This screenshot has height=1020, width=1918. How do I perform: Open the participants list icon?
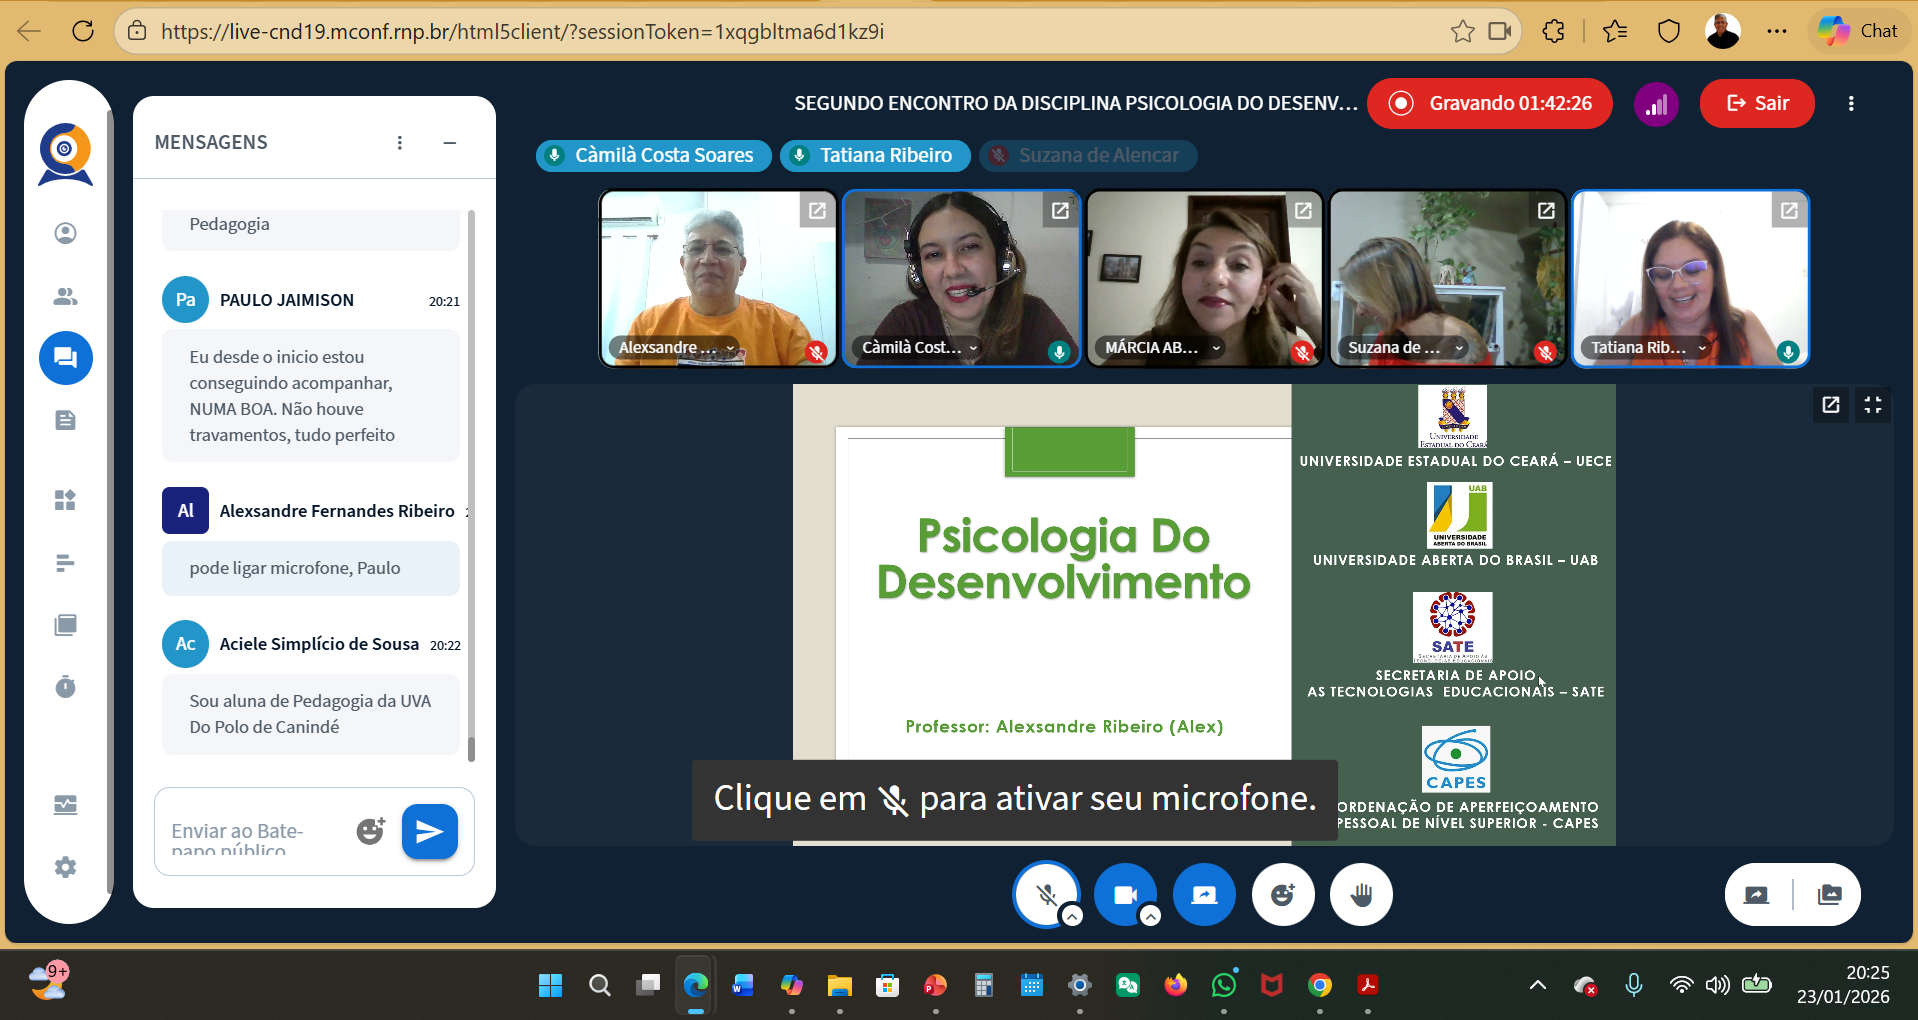[x=65, y=296]
